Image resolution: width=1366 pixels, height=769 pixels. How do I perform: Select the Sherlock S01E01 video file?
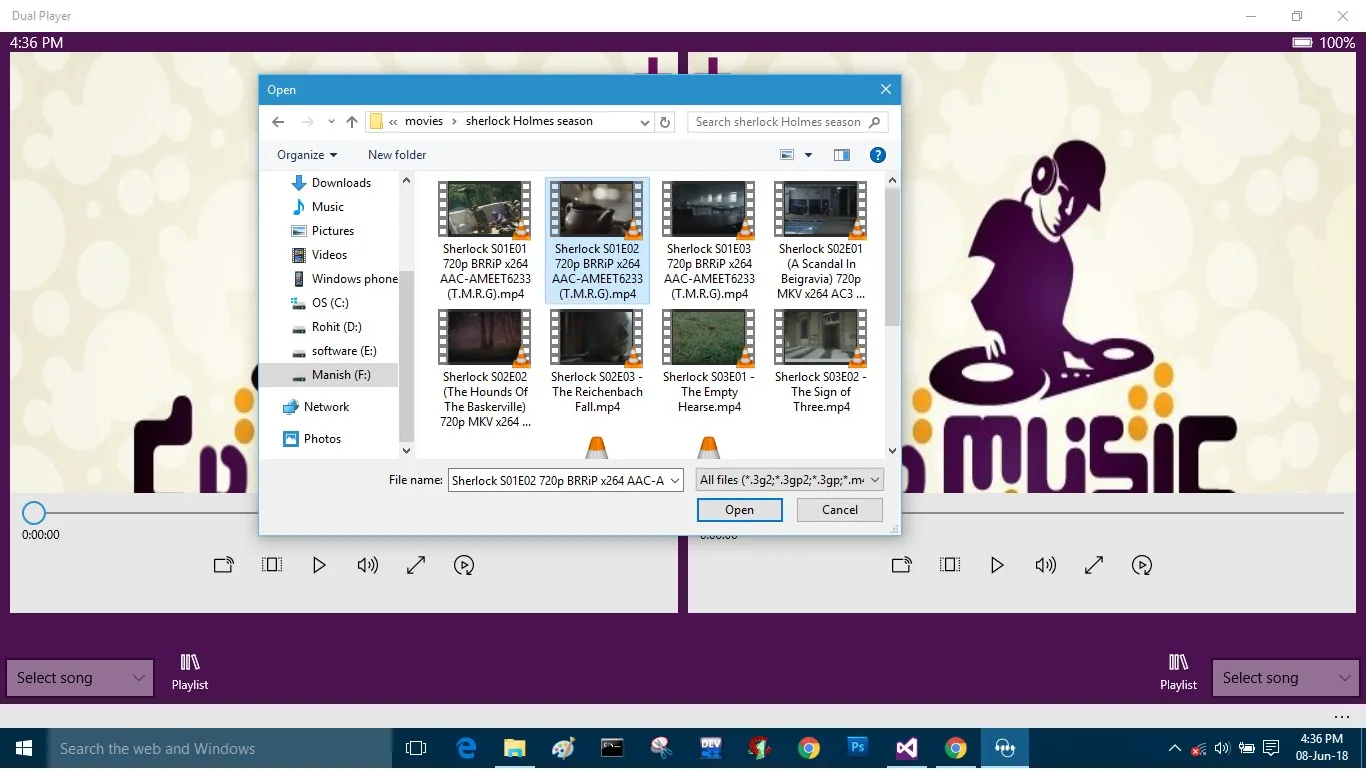(x=485, y=240)
